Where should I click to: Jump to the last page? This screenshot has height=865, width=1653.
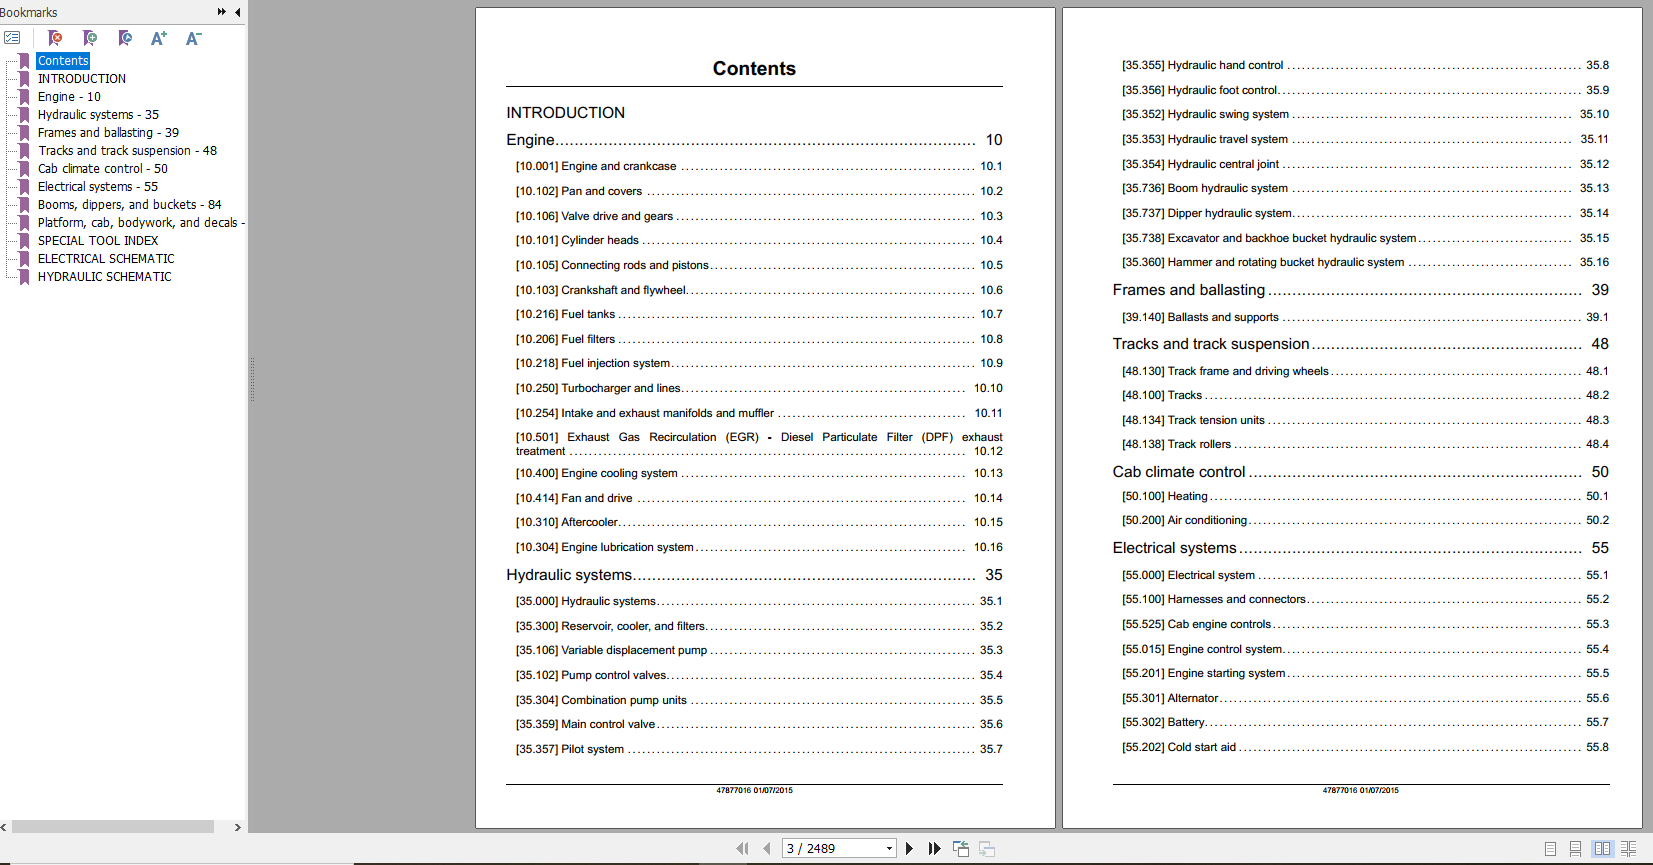934,848
